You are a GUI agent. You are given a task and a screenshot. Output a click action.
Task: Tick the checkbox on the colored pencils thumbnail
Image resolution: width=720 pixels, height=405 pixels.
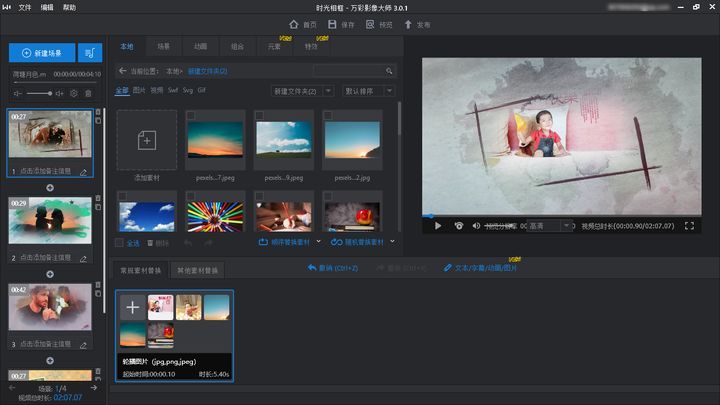click(x=191, y=196)
